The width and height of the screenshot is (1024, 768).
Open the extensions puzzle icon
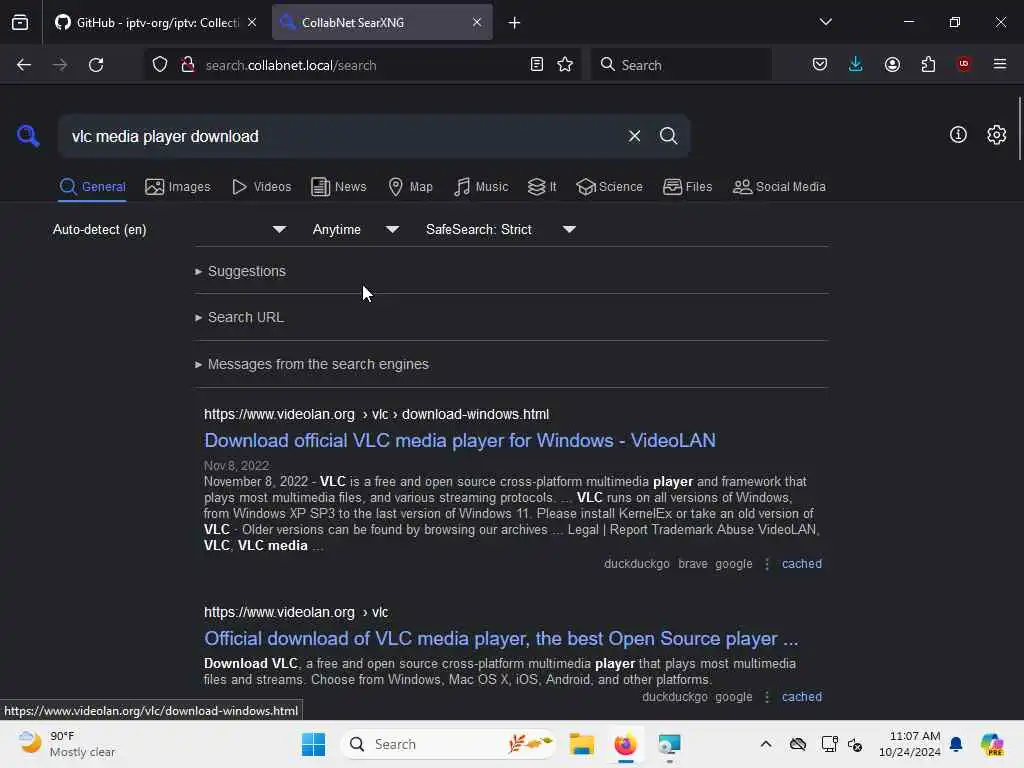[928, 65]
